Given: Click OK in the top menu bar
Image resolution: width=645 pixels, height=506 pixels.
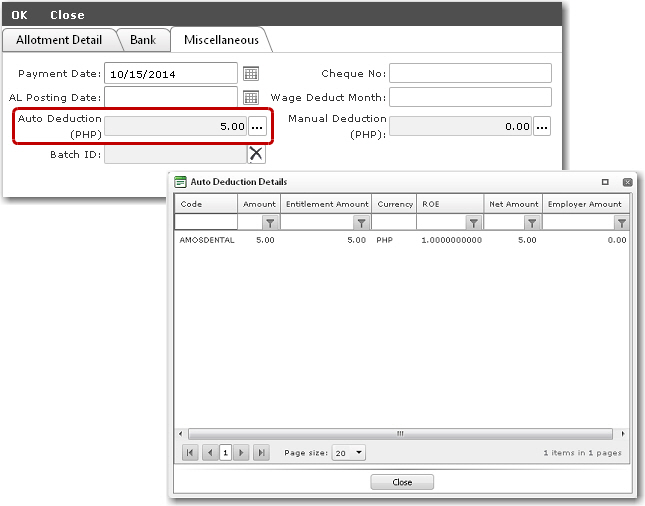Looking at the screenshot, I should [x=19, y=15].
